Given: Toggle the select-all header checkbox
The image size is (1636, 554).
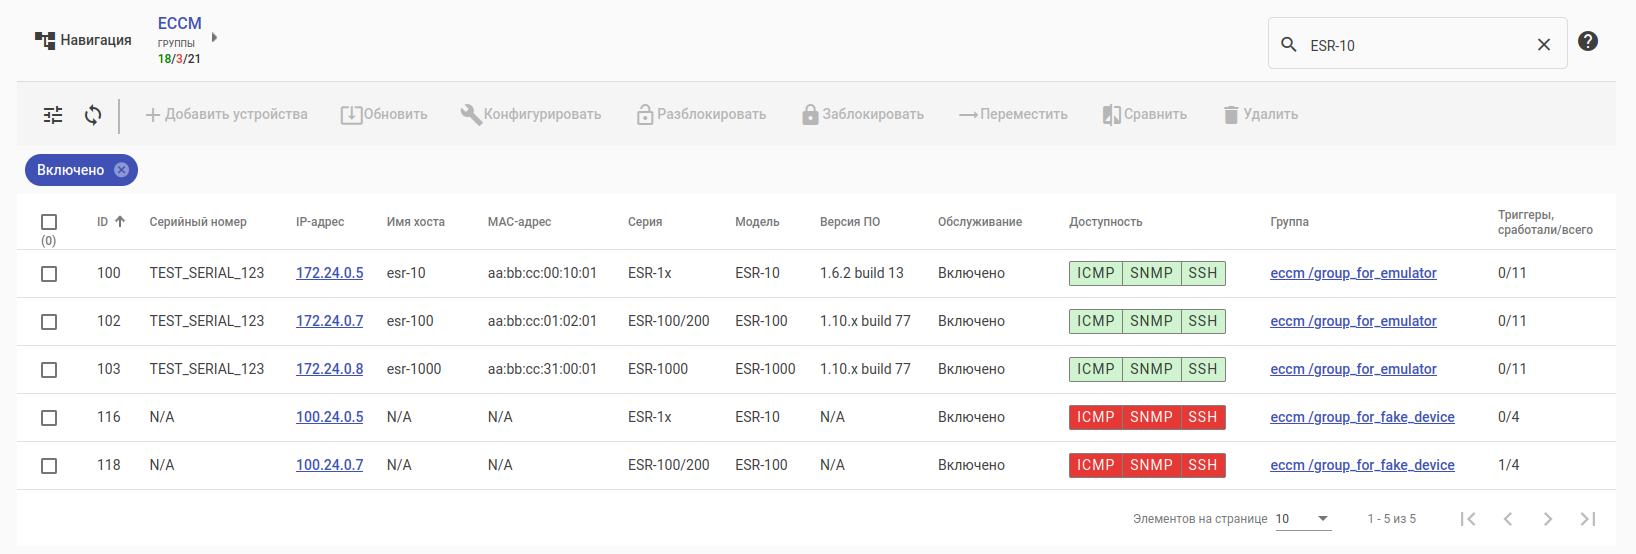Looking at the screenshot, I should [49, 222].
